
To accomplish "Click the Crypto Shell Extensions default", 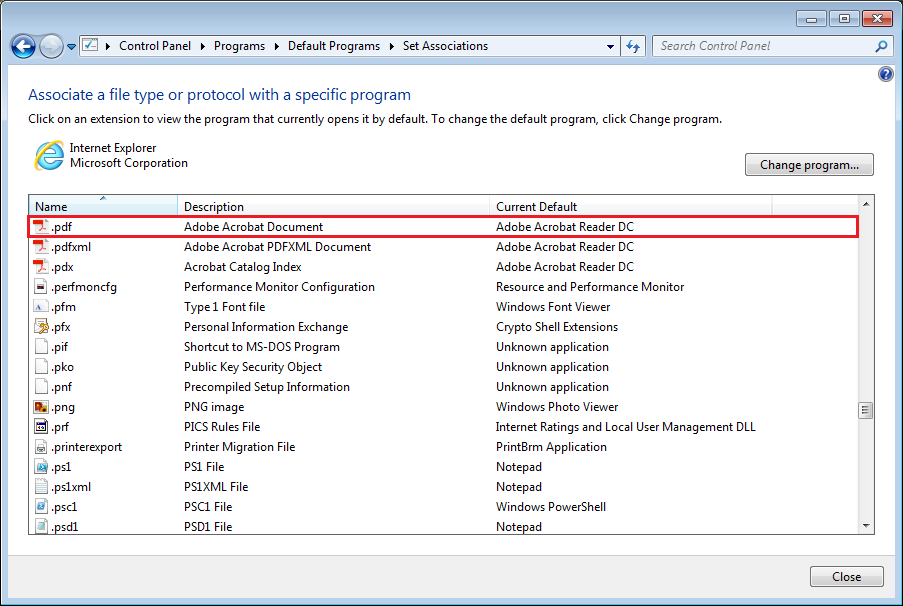I will 557,327.
